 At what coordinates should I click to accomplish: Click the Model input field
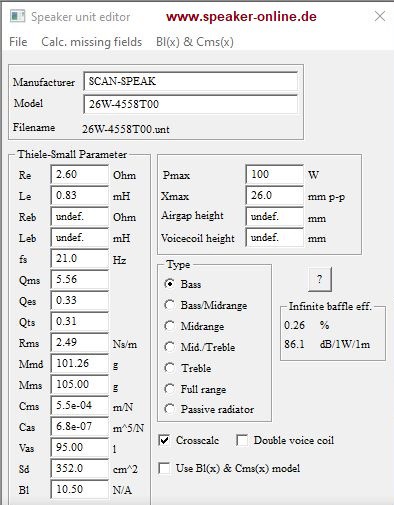(190, 104)
